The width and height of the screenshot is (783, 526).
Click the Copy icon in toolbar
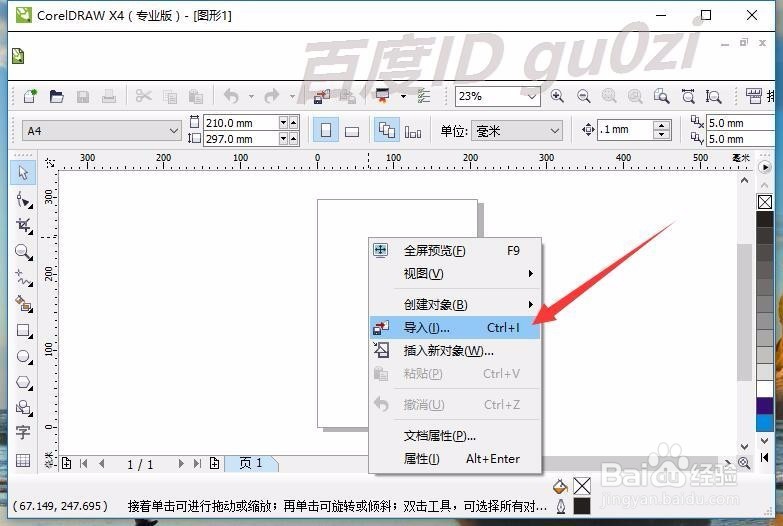pyautogui.click(x=170, y=96)
